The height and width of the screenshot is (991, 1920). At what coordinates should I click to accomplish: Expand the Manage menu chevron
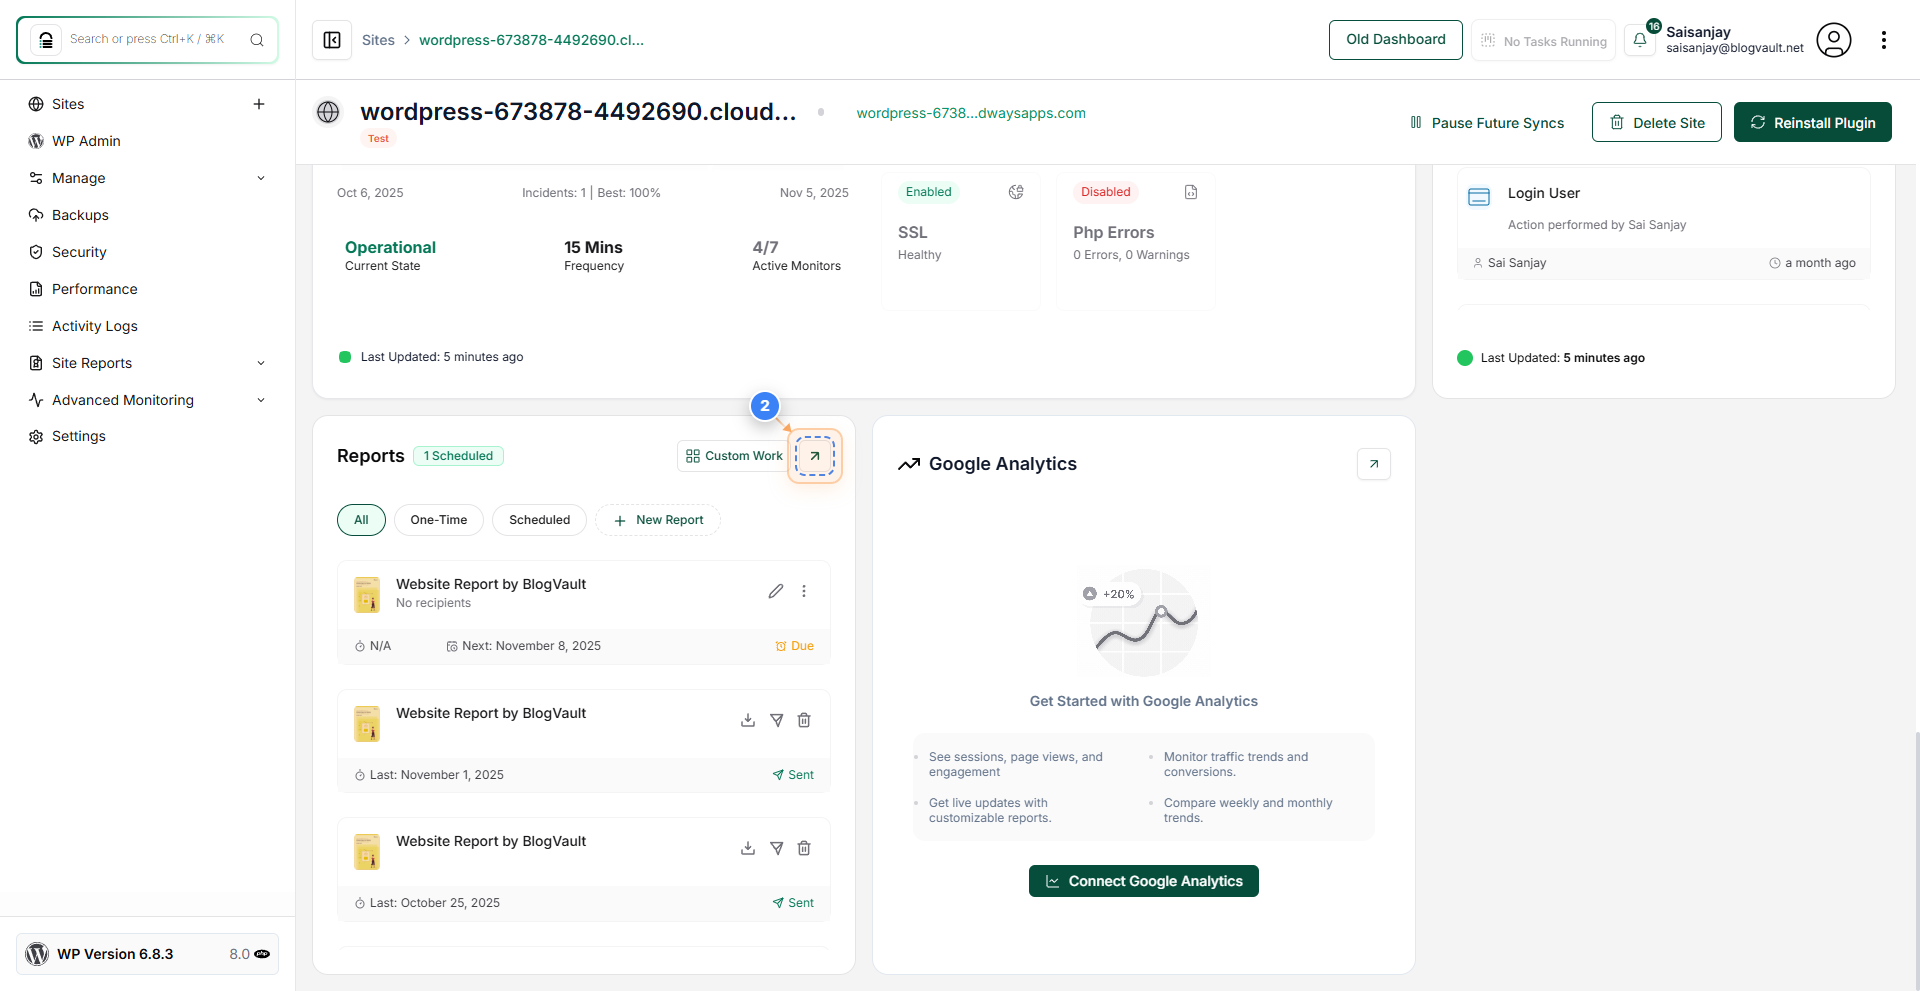(261, 178)
